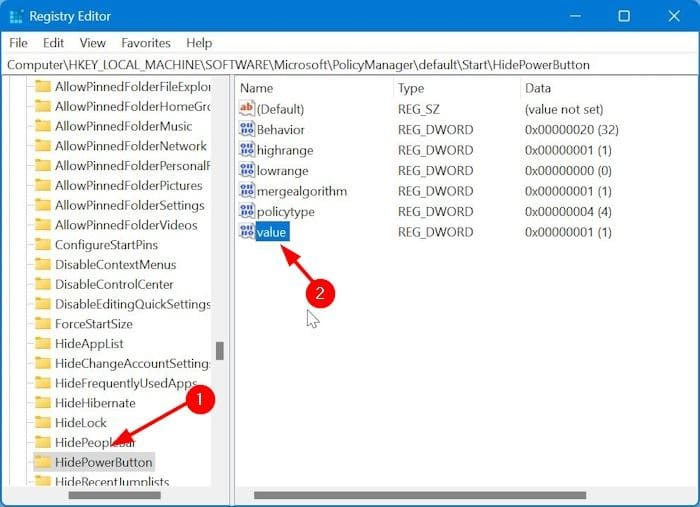The height and width of the screenshot is (507, 700).
Task: Select the lowrange value name
Action: (x=283, y=170)
